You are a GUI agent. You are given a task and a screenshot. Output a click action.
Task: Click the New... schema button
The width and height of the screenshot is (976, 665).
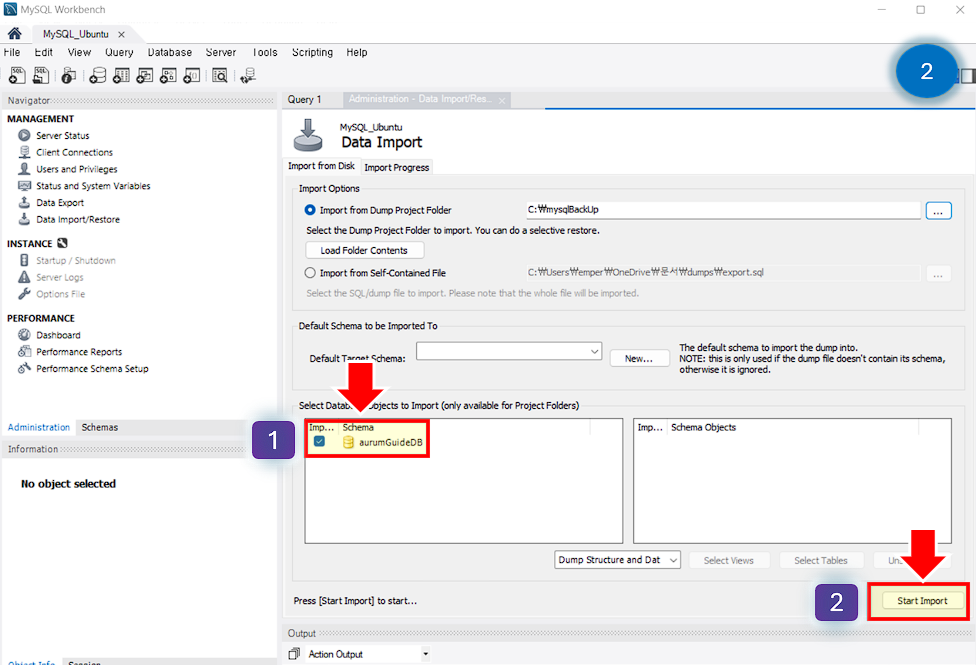pos(639,359)
